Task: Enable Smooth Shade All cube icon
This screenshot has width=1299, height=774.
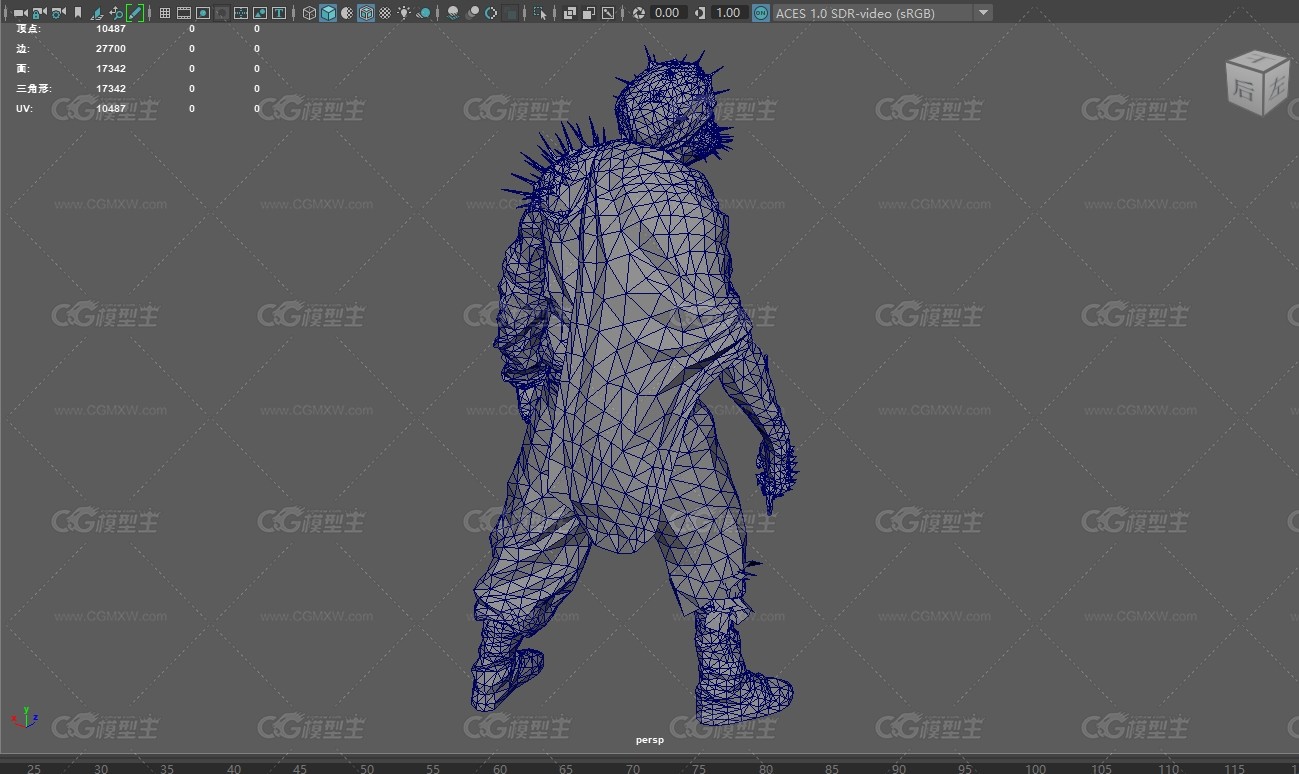Action: tap(328, 13)
